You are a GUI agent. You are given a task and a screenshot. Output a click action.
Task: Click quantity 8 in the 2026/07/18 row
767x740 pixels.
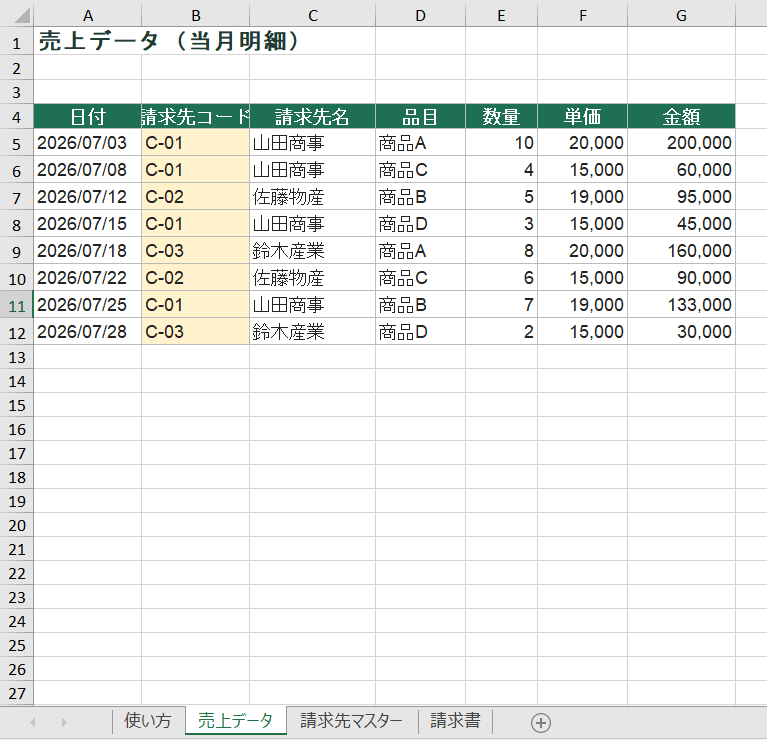click(501, 250)
